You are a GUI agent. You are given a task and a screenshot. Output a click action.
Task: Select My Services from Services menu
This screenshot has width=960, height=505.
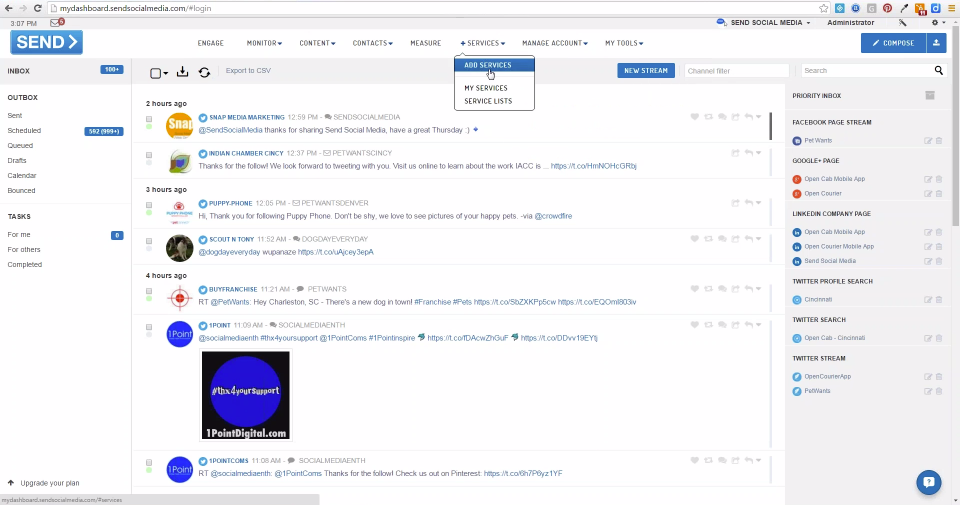coord(486,88)
